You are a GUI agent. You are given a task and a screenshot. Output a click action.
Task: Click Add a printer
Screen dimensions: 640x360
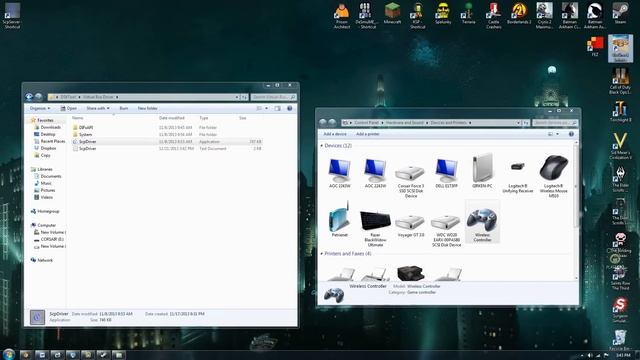(367, 134)
